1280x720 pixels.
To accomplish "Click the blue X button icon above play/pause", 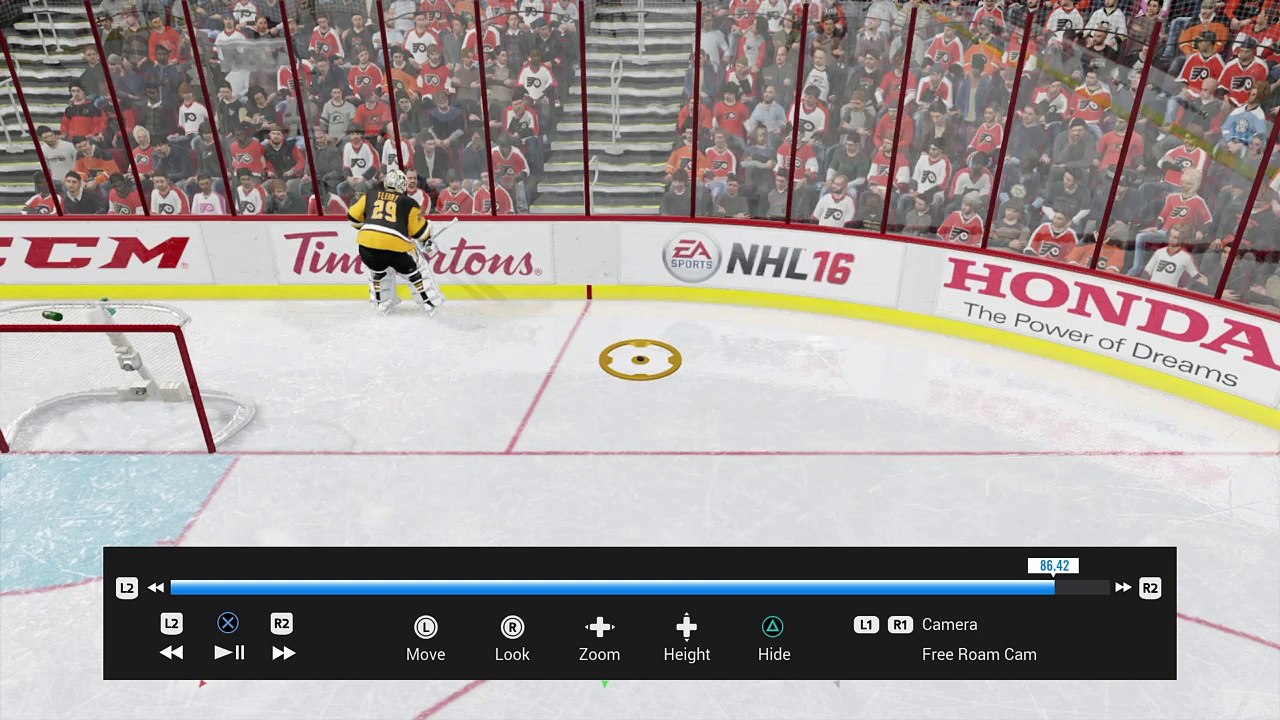I will coord(228,624).
